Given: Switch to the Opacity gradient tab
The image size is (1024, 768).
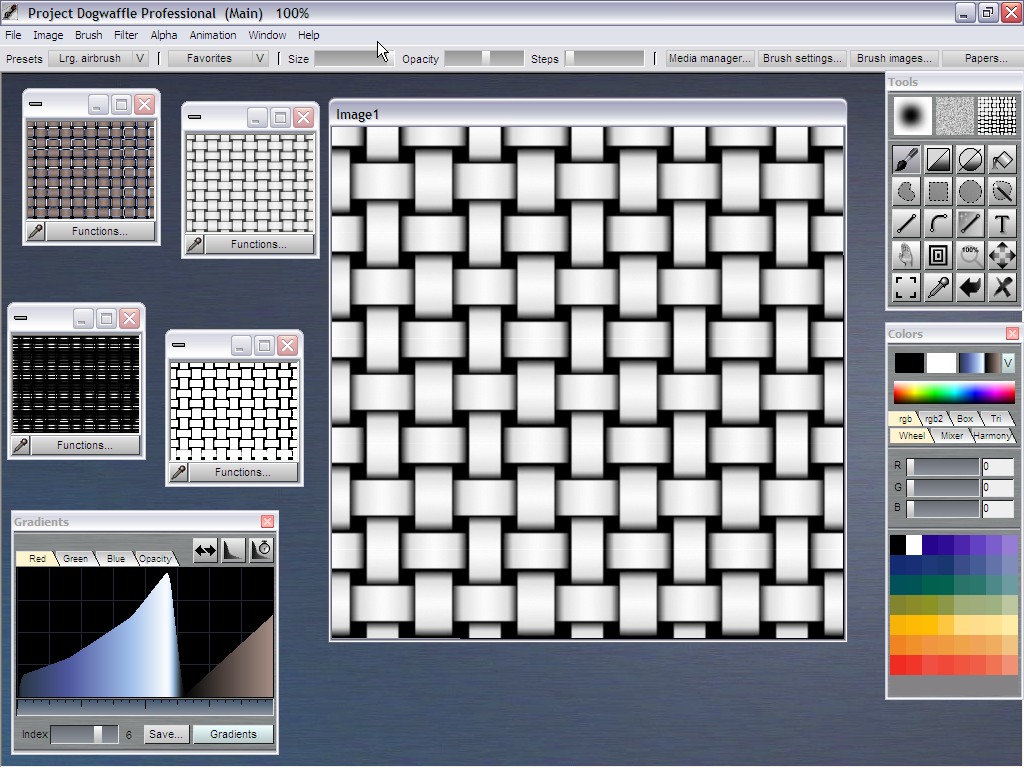Looking at the screenshot, I should pyautogui.click(x=155, y=559).
